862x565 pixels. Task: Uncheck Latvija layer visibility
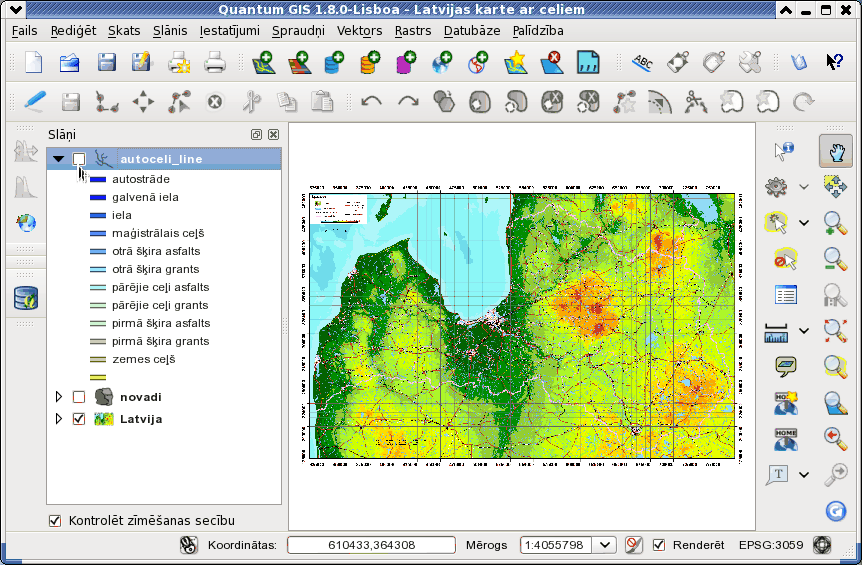79,419
